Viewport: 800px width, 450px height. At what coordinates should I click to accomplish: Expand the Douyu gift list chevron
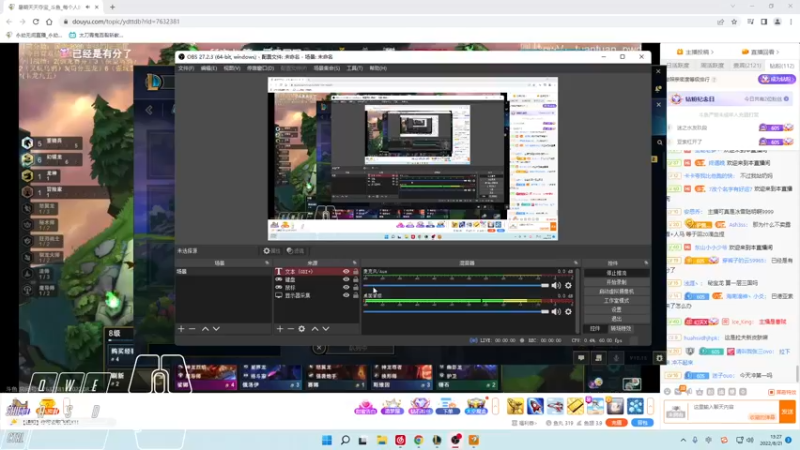651,406
